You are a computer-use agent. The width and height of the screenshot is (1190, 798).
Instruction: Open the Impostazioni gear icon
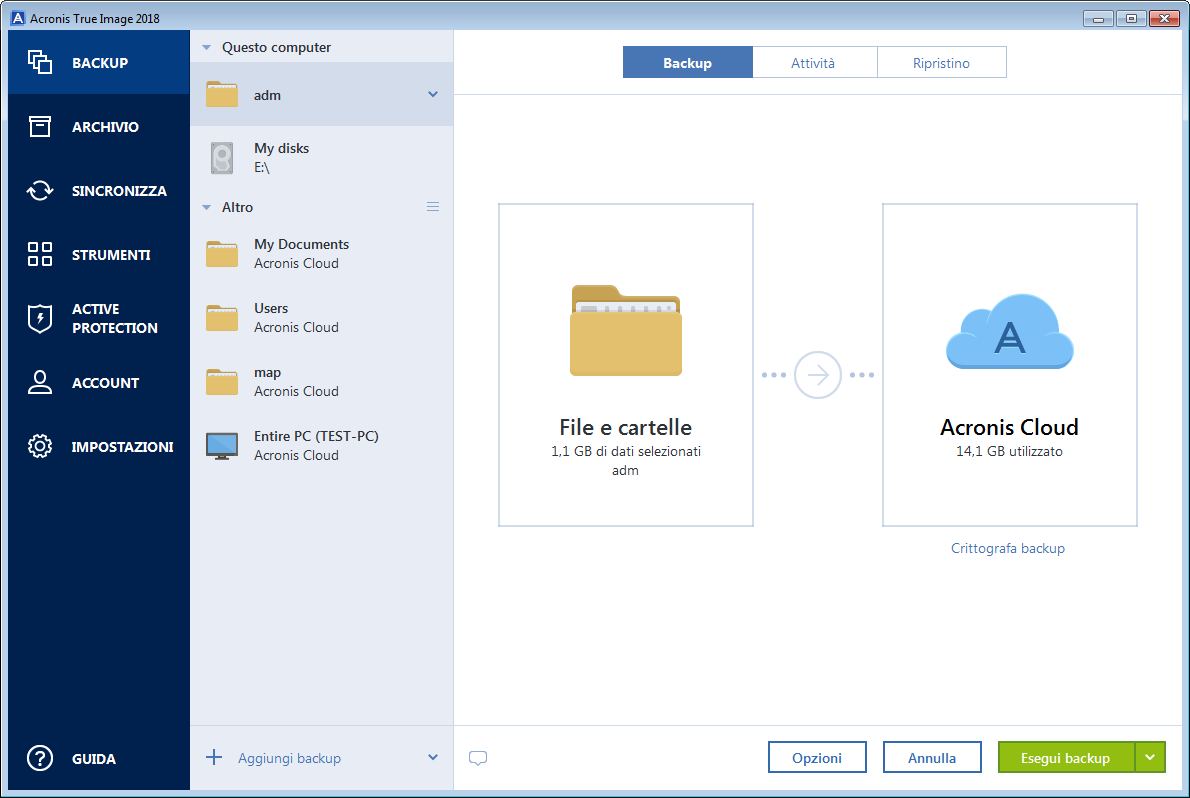(39, 446)
